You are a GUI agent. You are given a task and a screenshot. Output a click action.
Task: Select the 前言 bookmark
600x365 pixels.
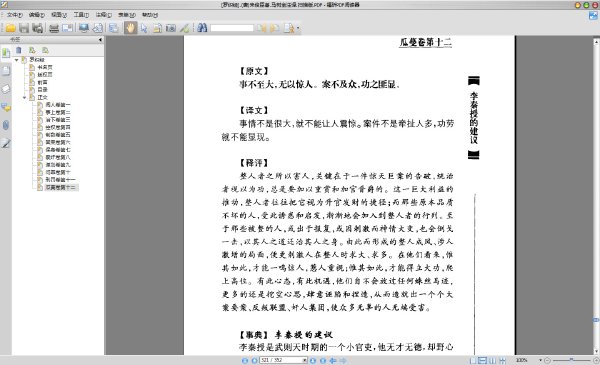click(42, 82)
